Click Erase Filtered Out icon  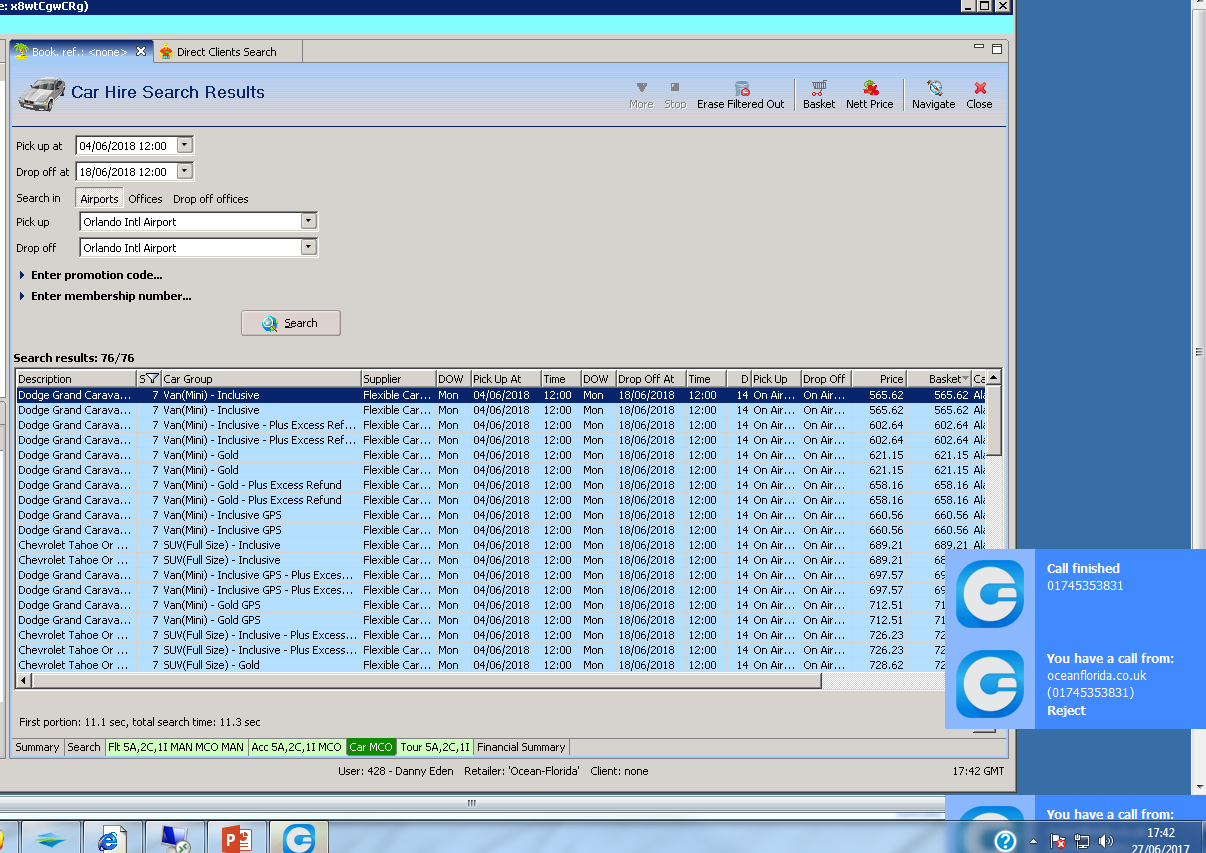[741, 95]
